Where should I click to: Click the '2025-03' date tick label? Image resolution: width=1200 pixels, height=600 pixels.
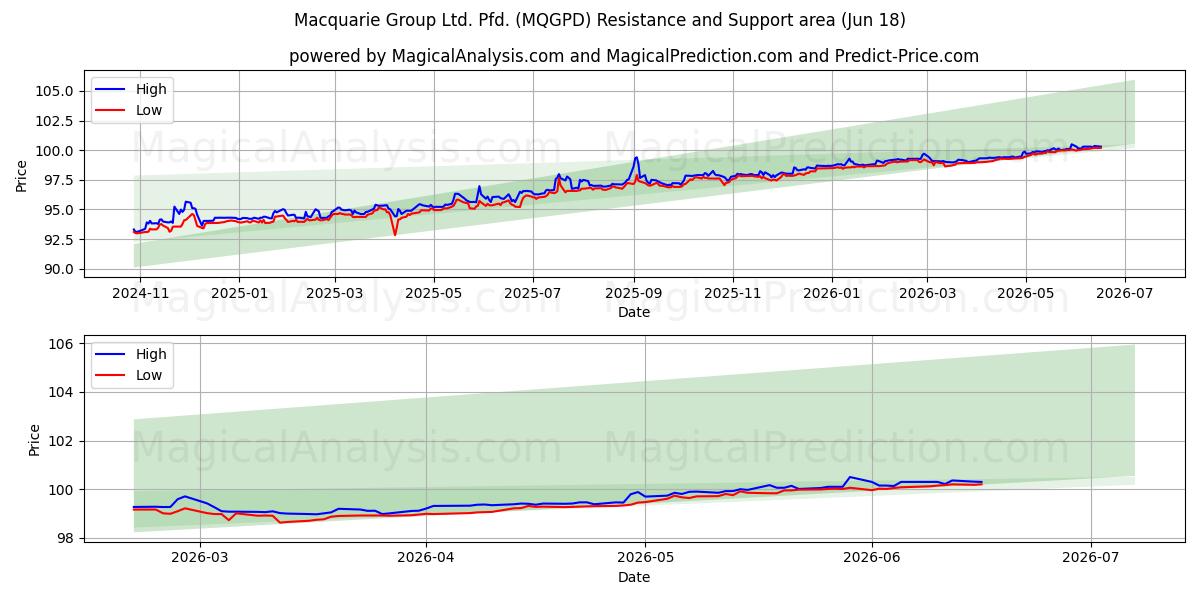click(334, 294)
